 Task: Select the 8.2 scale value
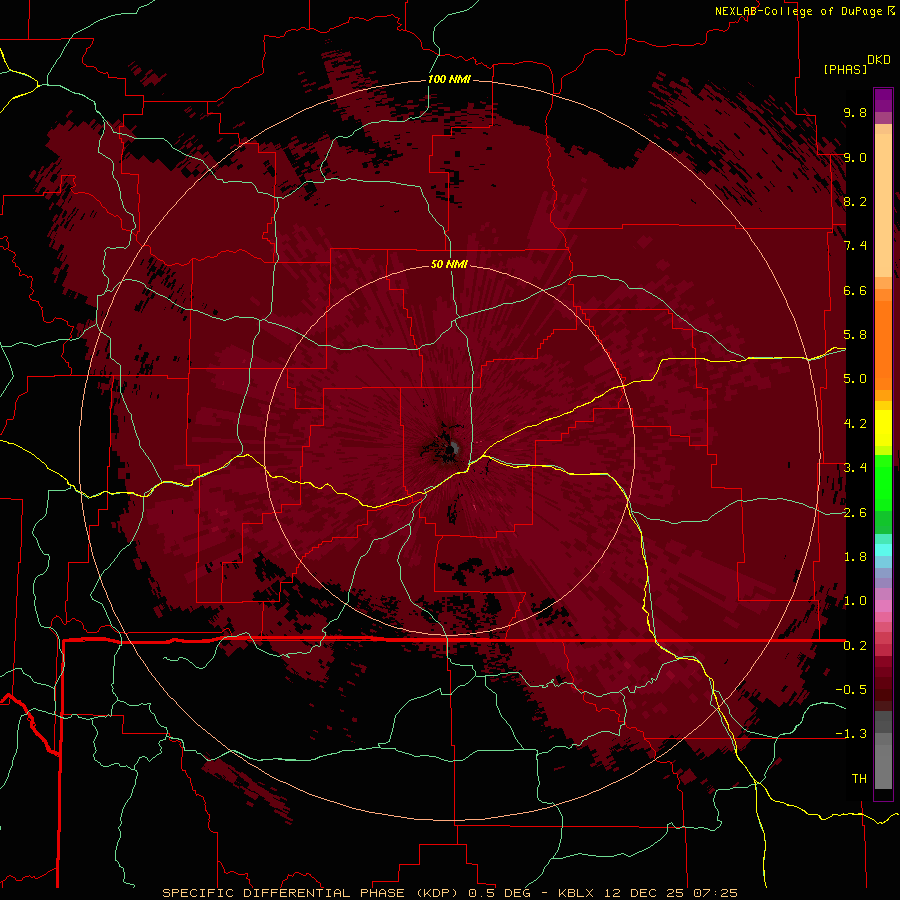(x=855, y=201)
